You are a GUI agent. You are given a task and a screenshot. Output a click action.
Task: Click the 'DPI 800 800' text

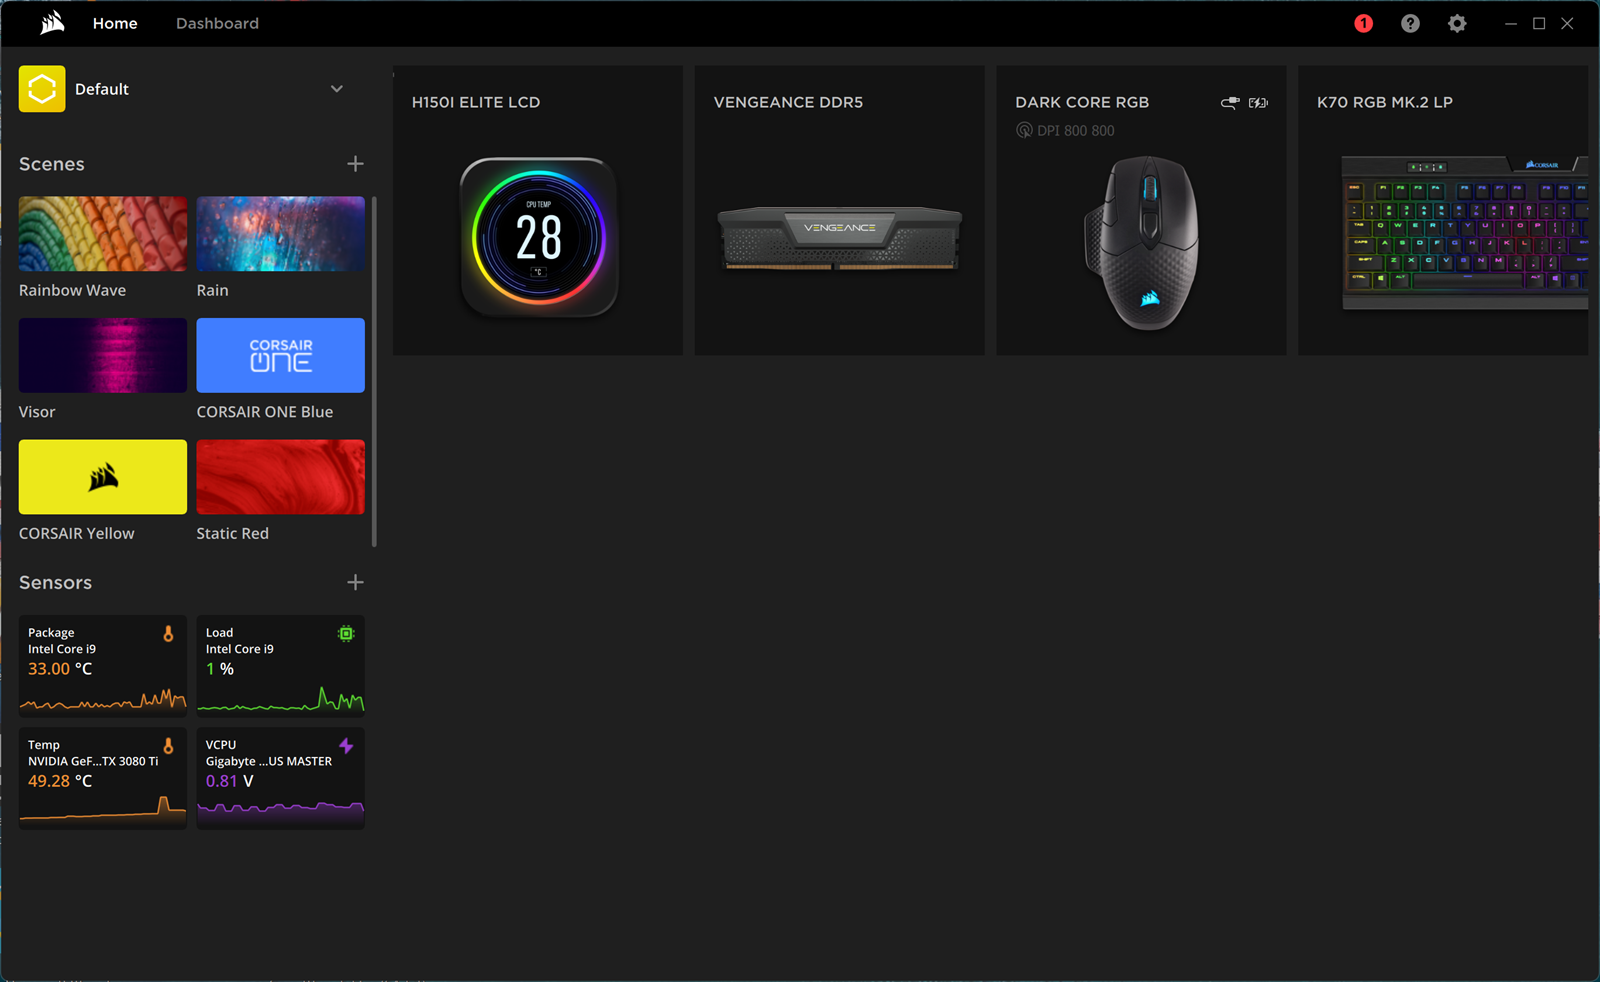1076,131
